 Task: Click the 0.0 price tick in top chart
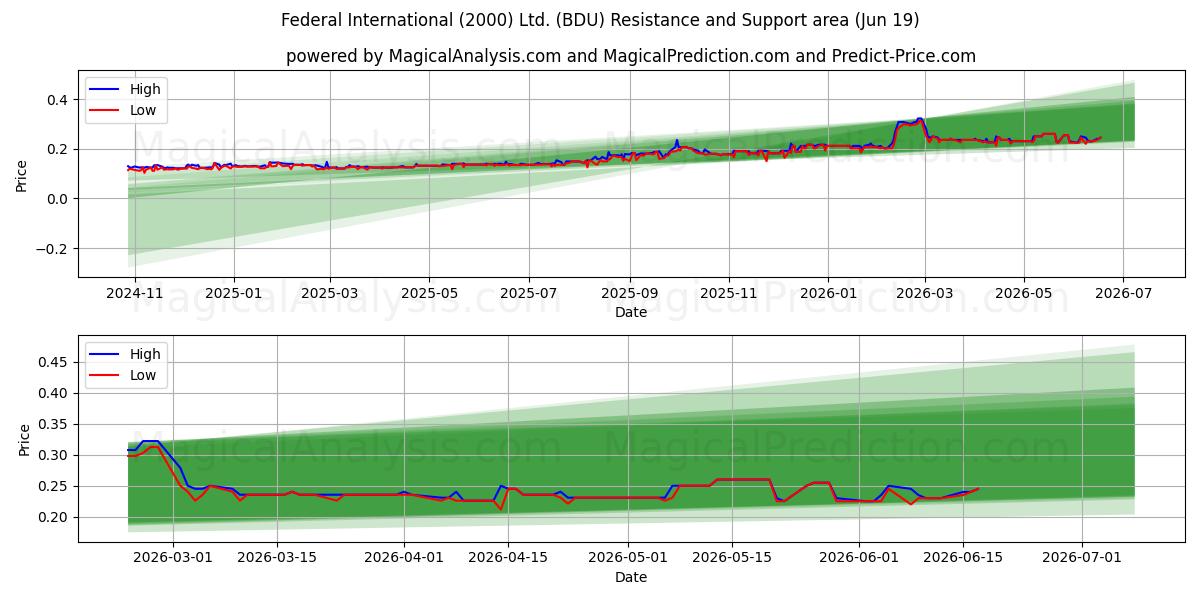click(56, 199)
